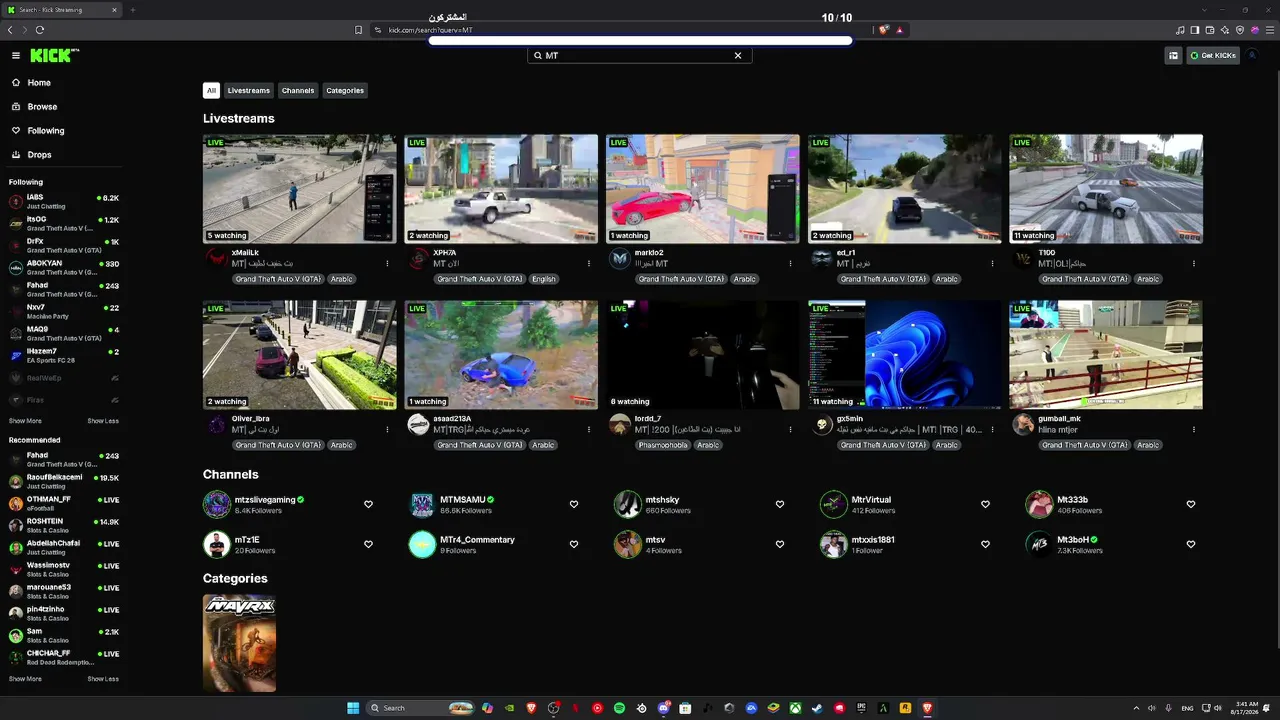Open the three-dot menu for xMaliLk's stream
The height and width of the screenshot is (720, 1280).
[387, 263]
